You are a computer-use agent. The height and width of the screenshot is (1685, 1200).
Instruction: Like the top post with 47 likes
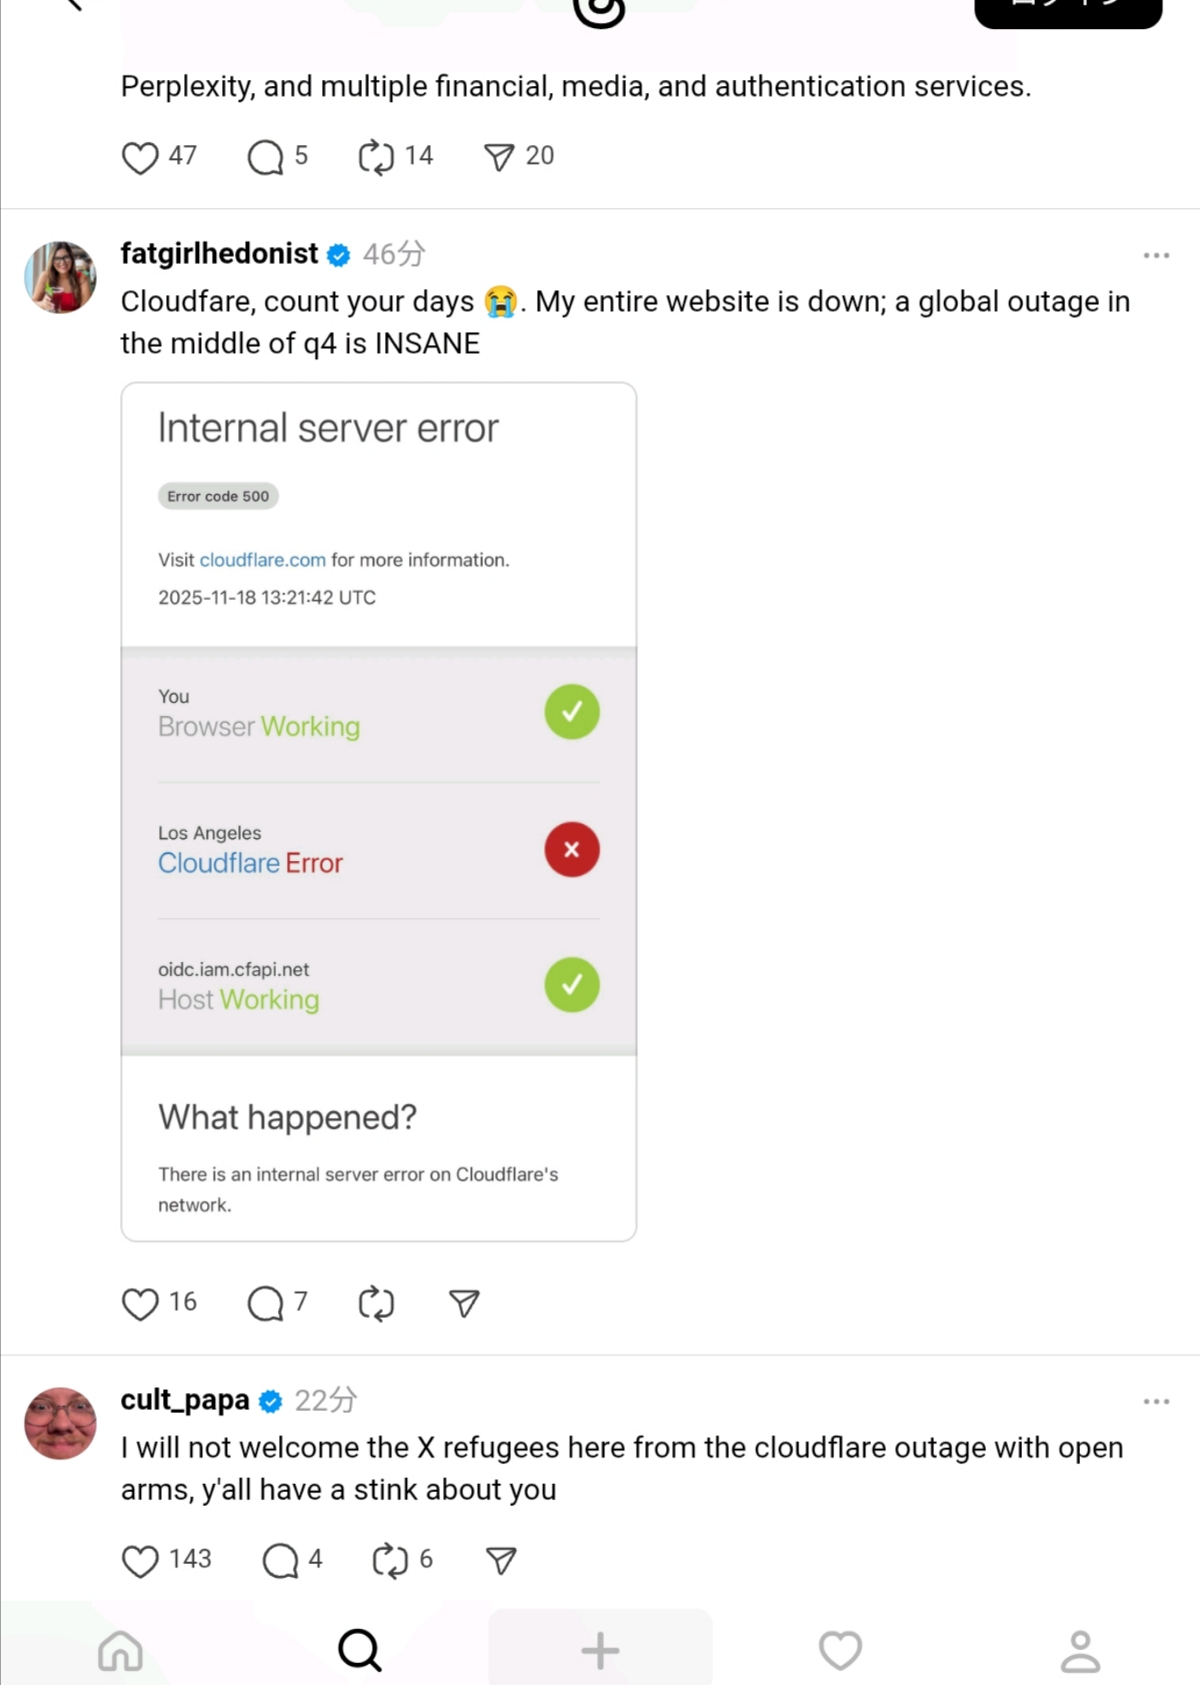coord(140,157)
